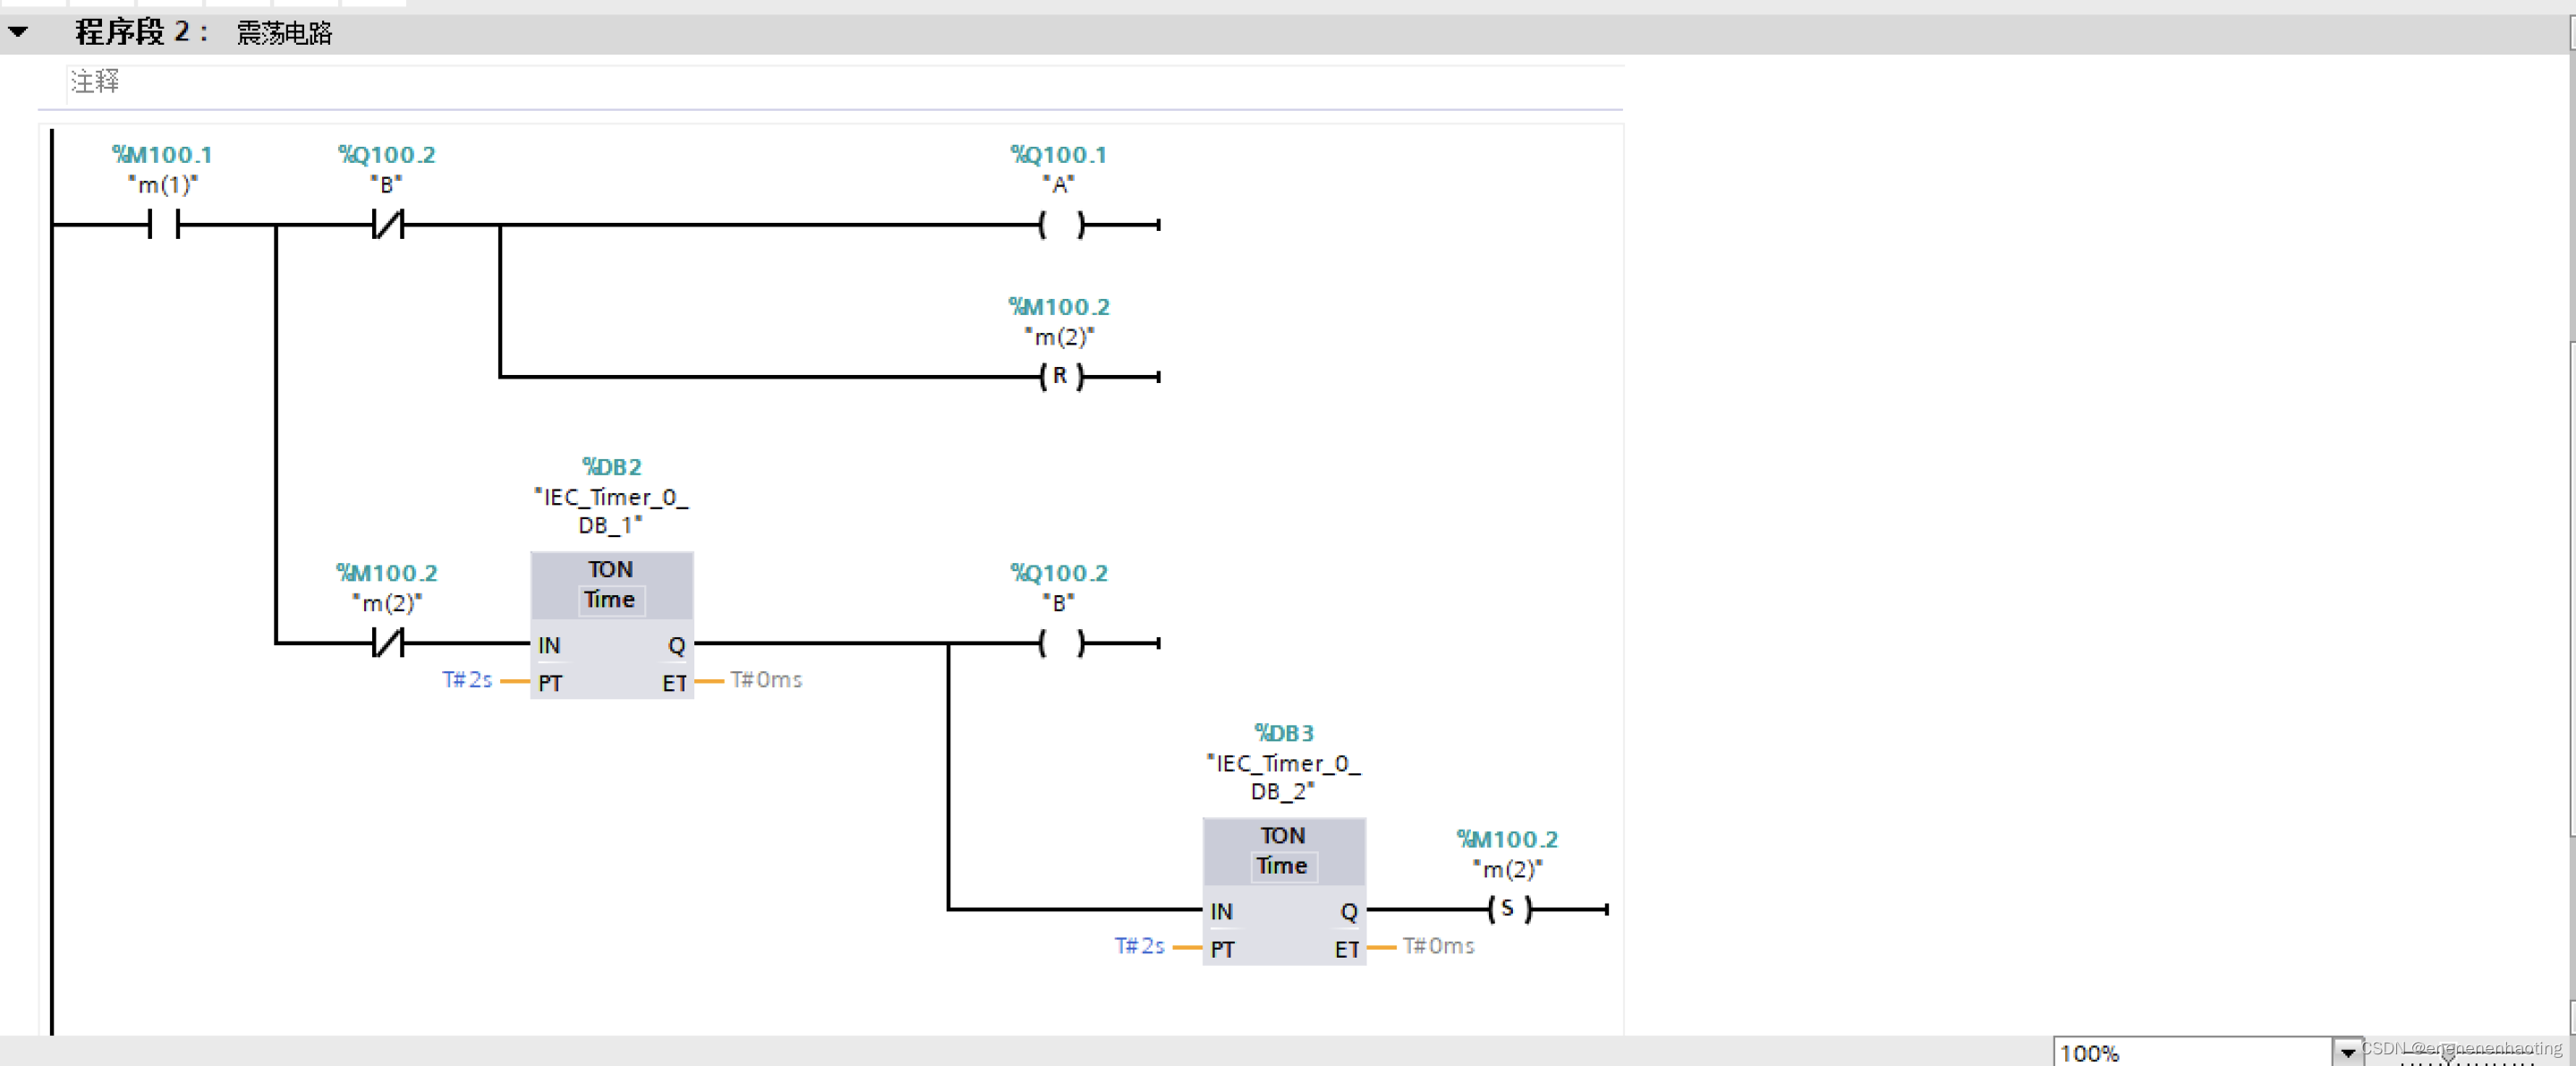
Task: Click the Time datatype of the DB3 timer
Action: (1282, 866)
